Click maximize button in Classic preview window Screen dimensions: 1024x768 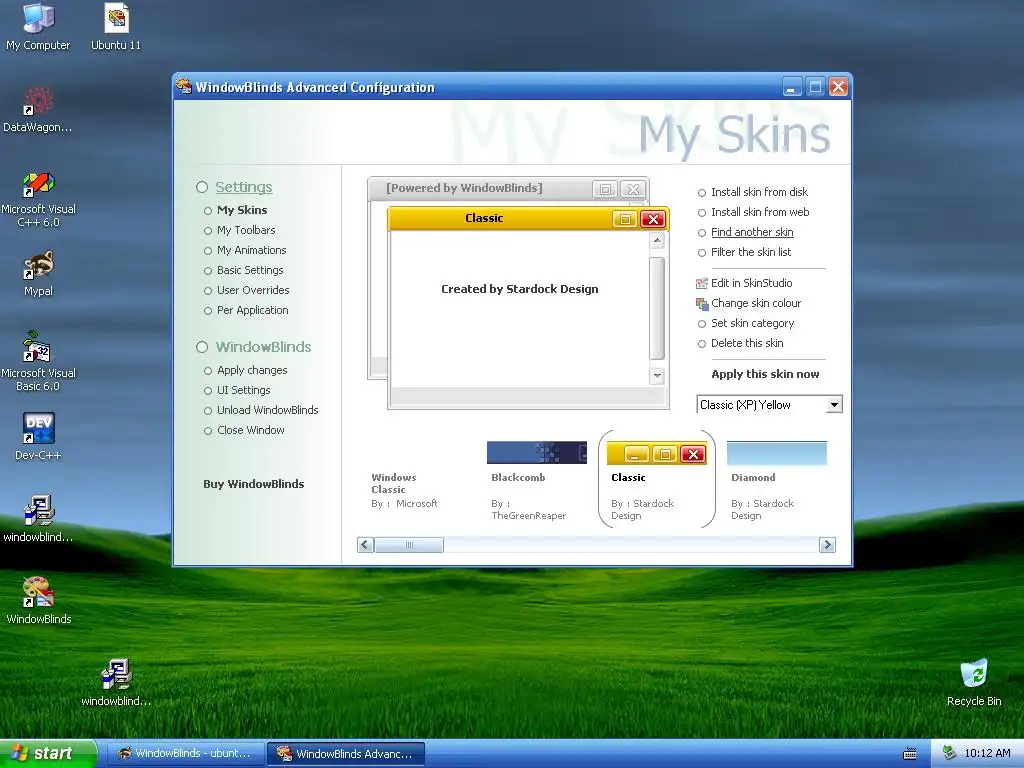pyautogui.click(x=625, y=219)
